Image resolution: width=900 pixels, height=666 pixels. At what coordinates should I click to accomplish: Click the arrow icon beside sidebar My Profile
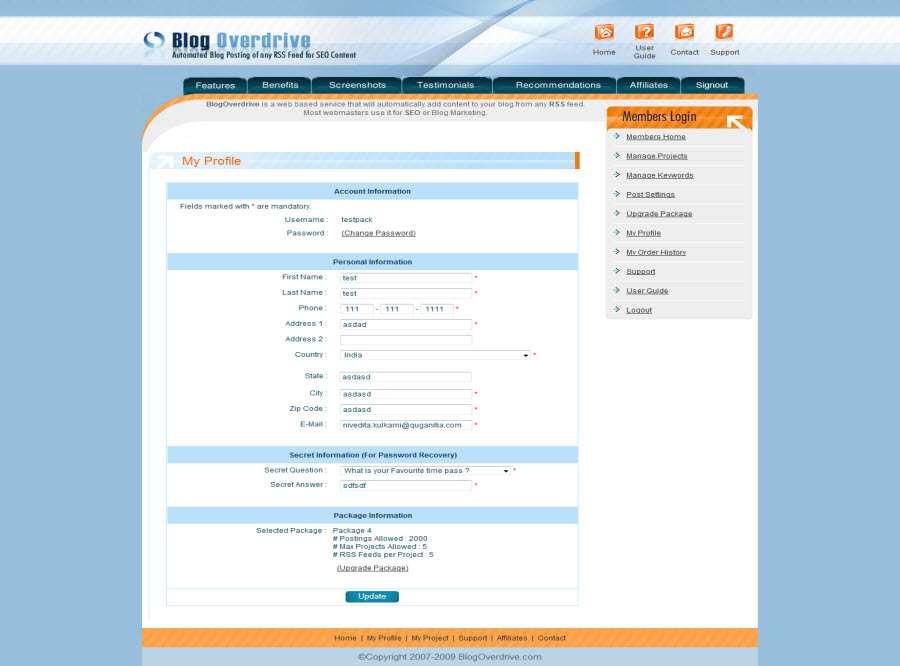click(617, 233)
